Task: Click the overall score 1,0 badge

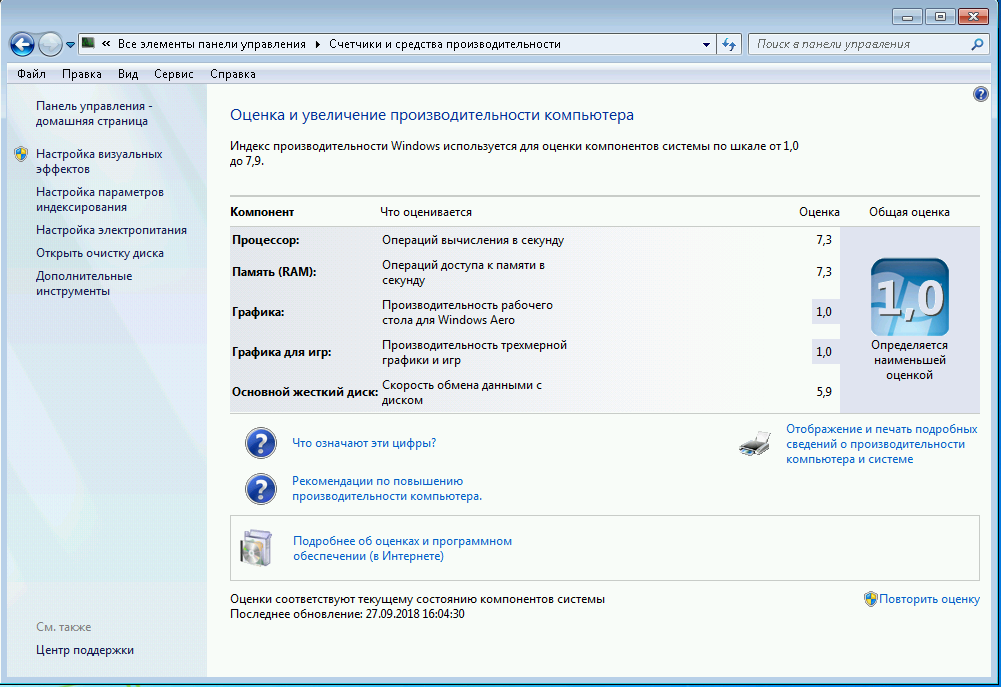Action: tap(910, 297)
